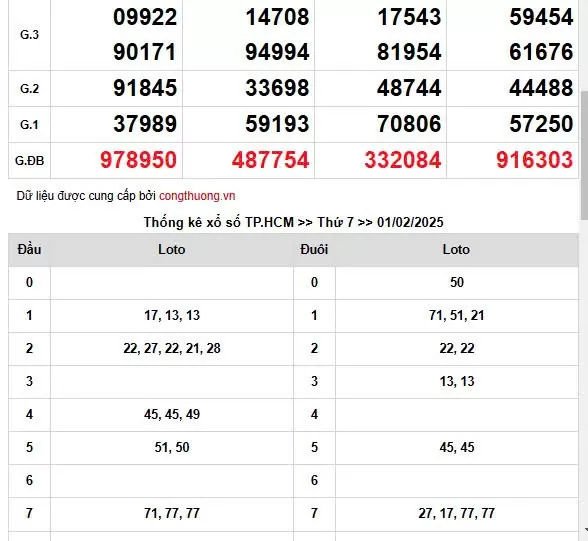The width and height of the screenshot is (588, 541).
Task: Click the Đuôi column header
Action: click(x=314, y=249)
